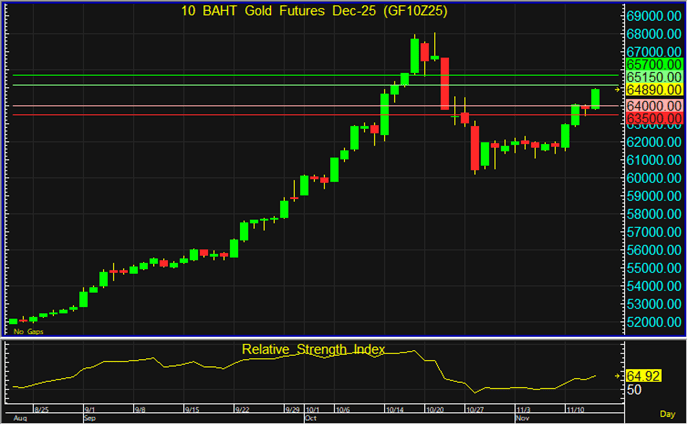Select the 65150.00 light green price label
Viewport: 688px width, 425px height.
654,76
